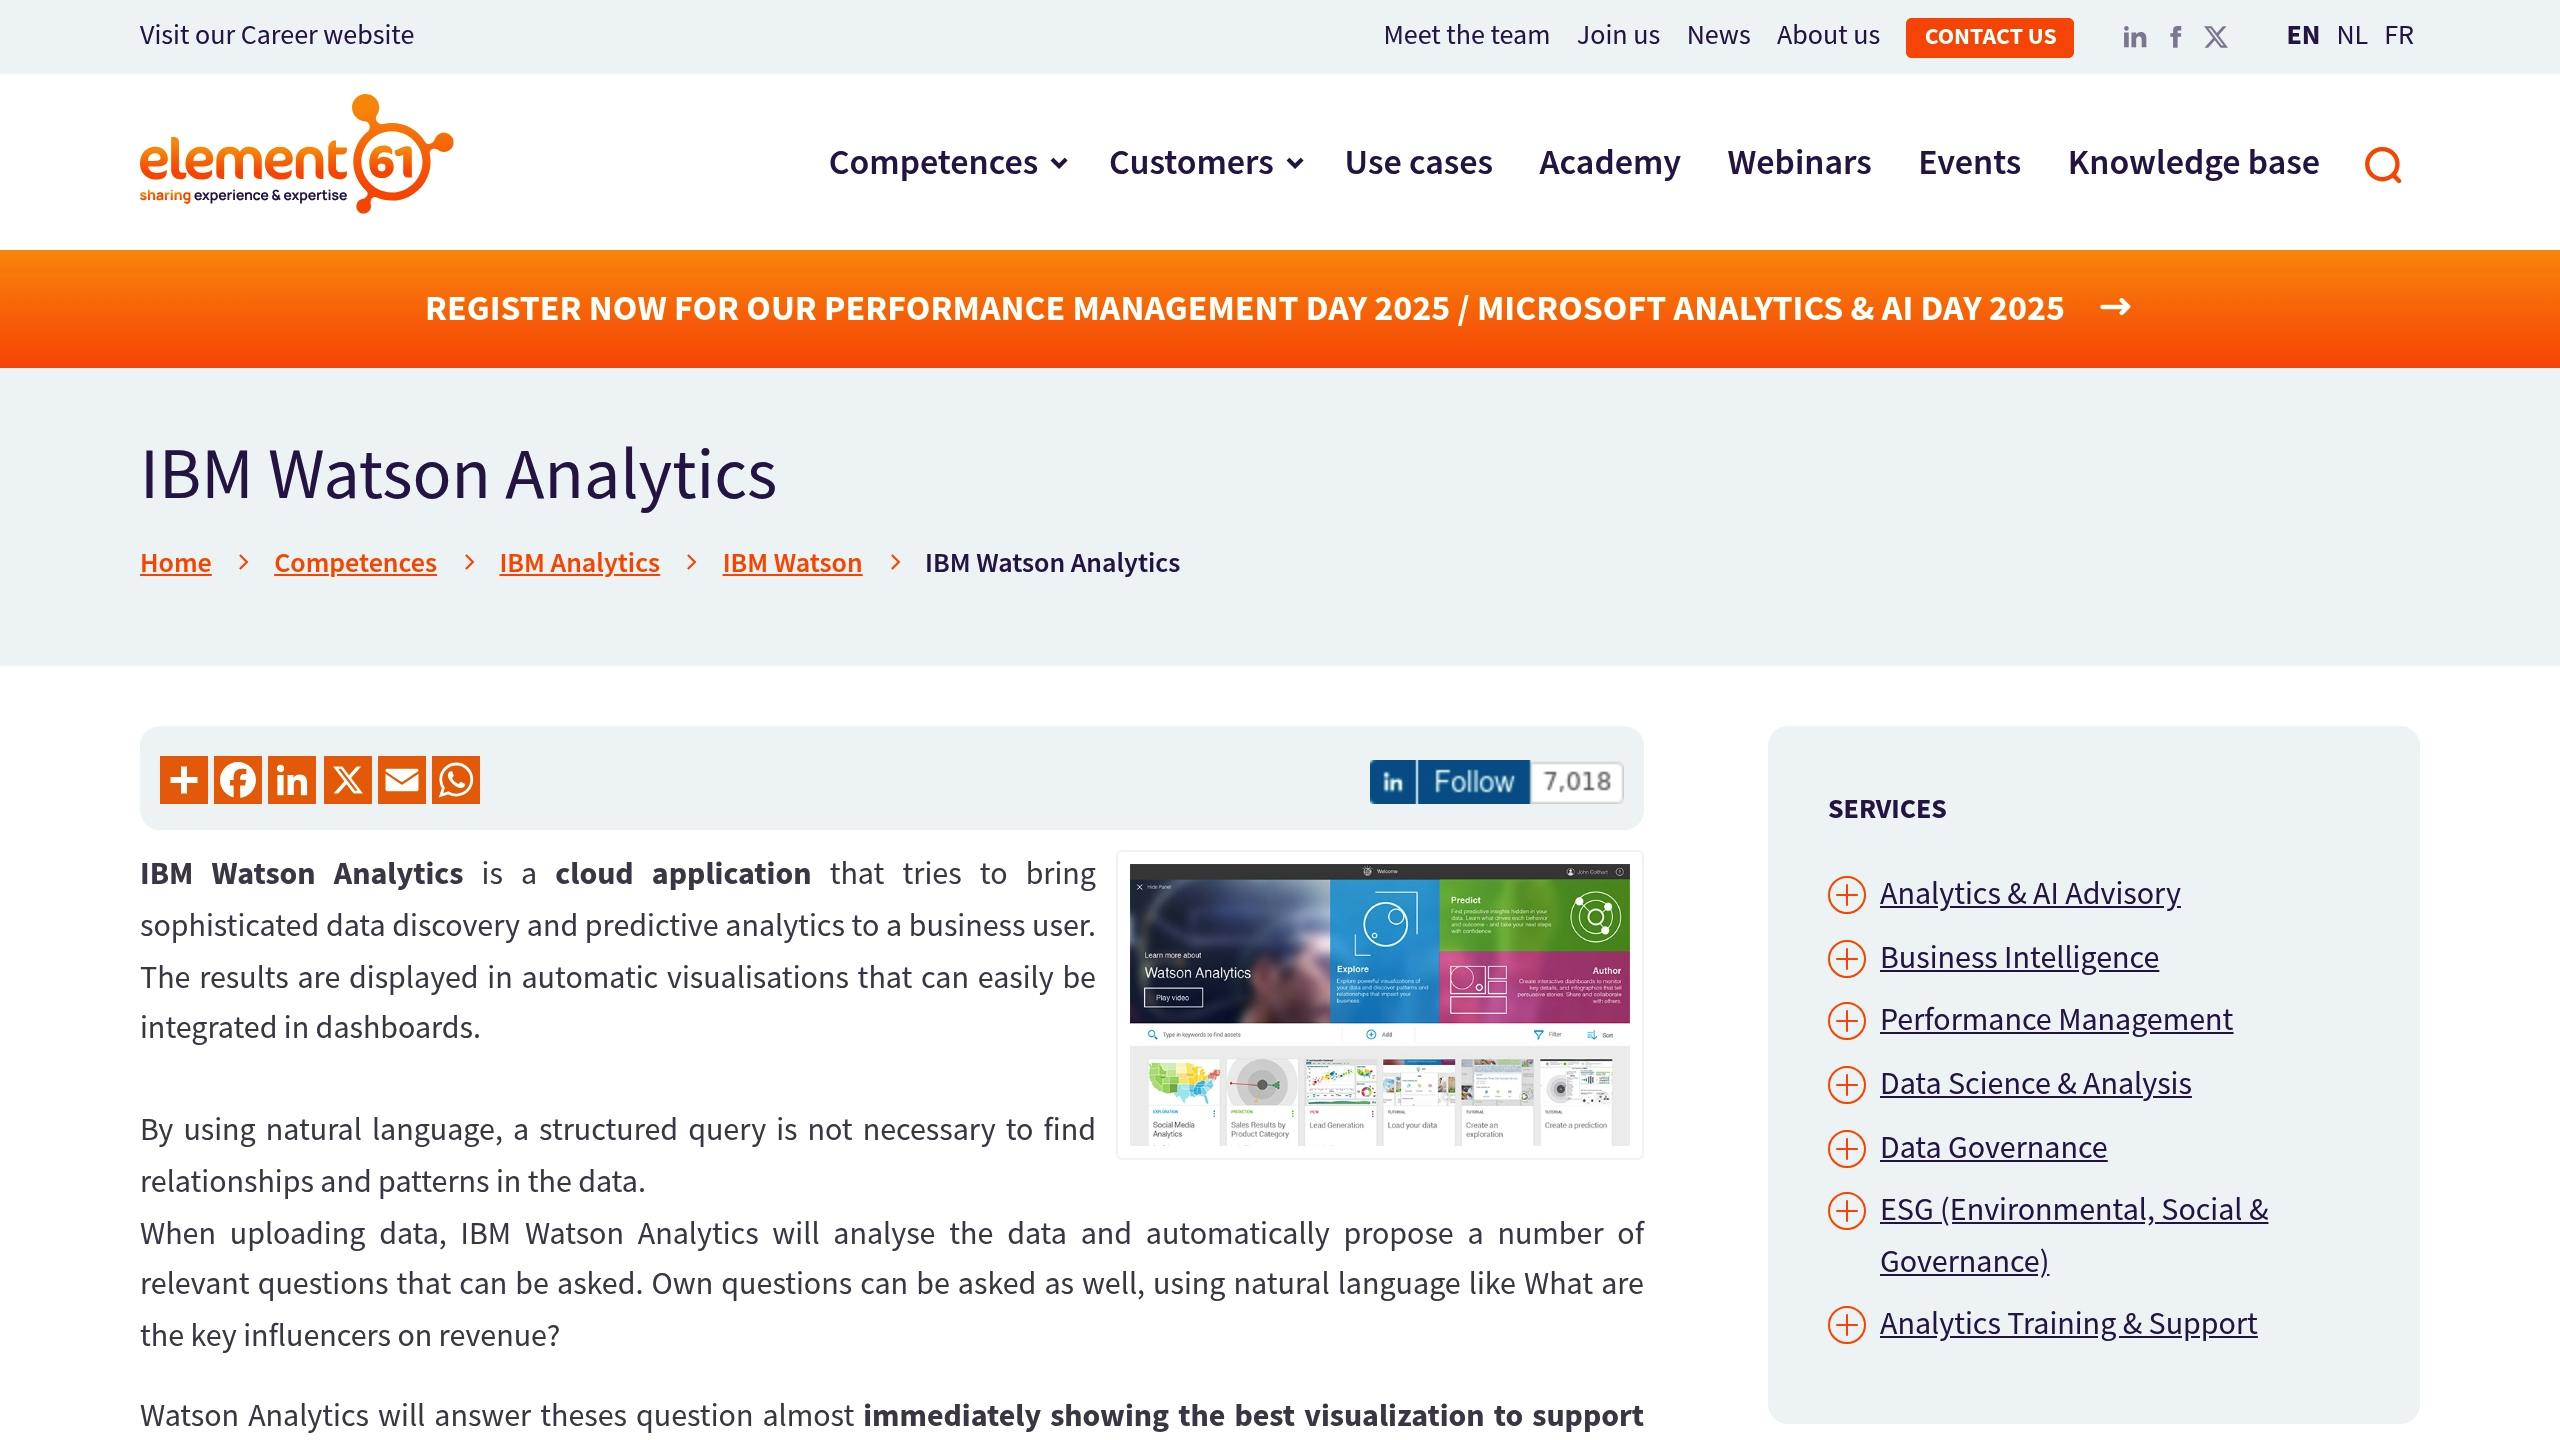Screen dimensions: 2560x1440
Task: Share the page via Facebook share icon
Action: click(x=238, y=780)
